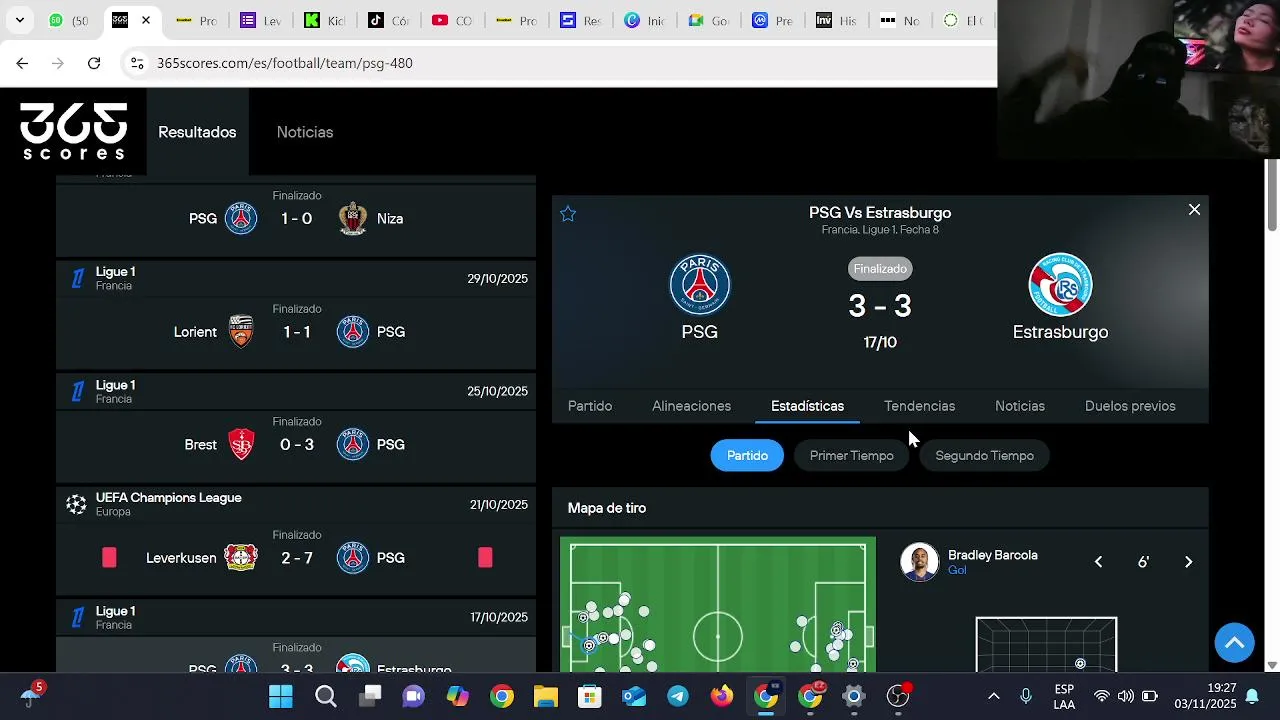This screenshot has height=720, width=1280.
Task: Click the Niza team crest
Action: [353, 219]
